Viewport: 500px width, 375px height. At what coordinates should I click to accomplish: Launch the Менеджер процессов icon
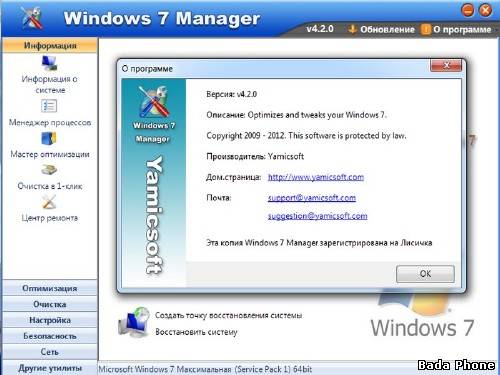[x=49, y=106]
